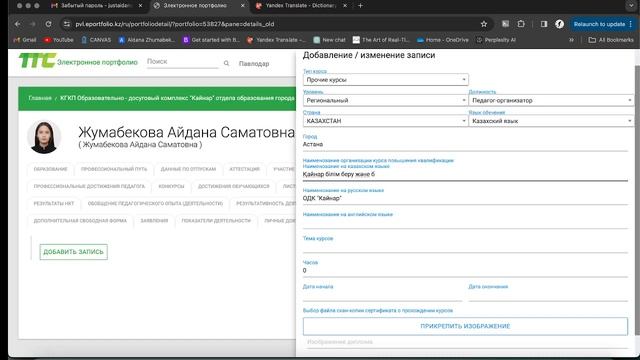The width and height of the screenshot is (640, 360).
Task: Click the Russian name field with ОДК "Кайнар"
Action: click(x=465, y=198)
